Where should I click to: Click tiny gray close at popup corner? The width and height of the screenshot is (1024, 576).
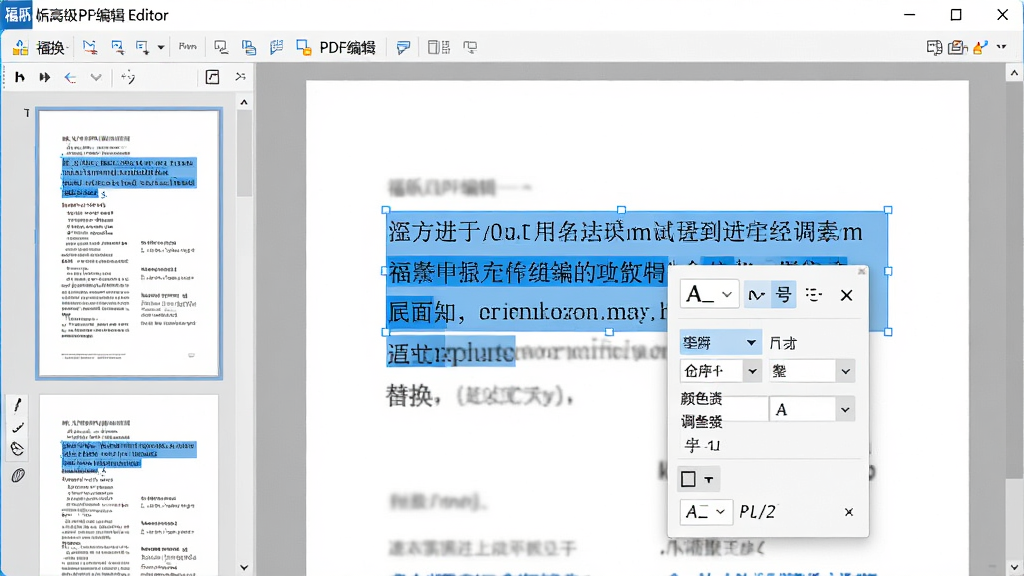coord(861,271)
